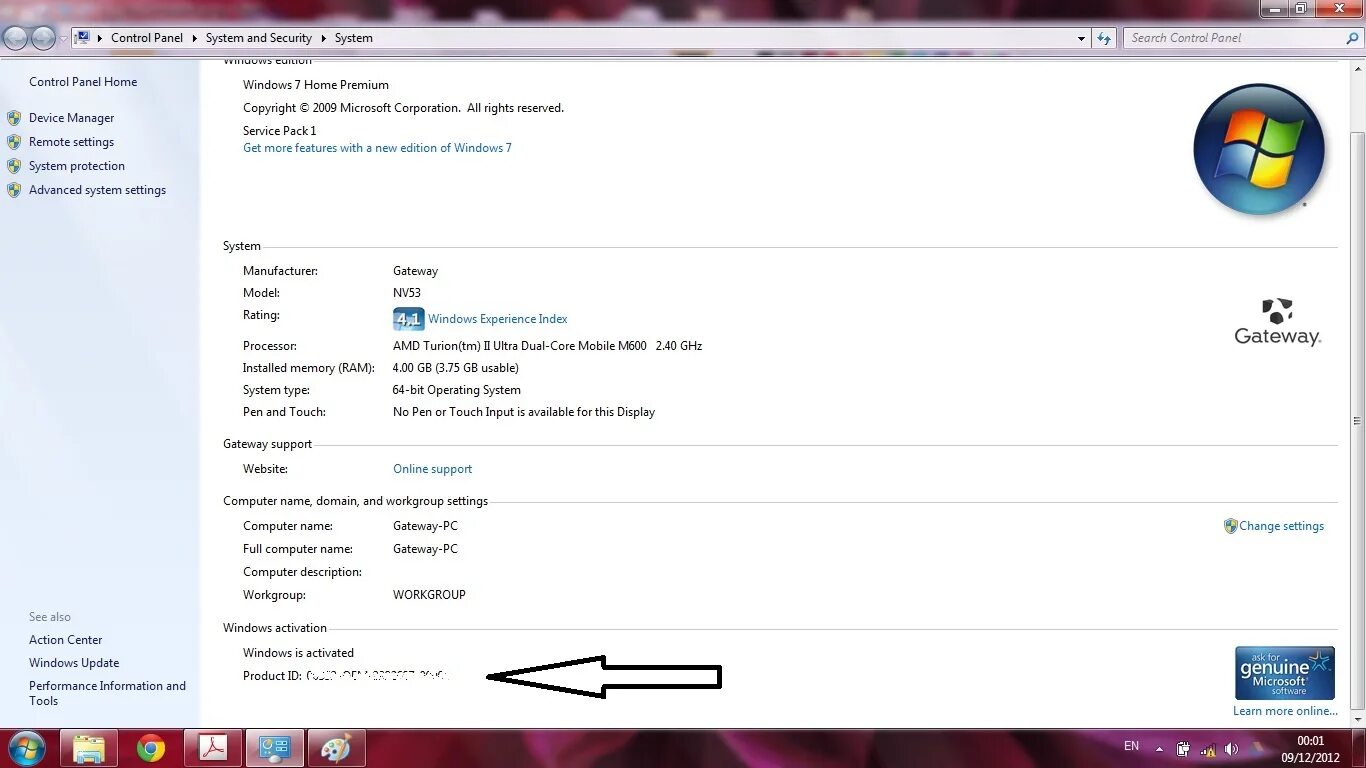Click the 4.1 rating badge icon
The height and width of the screenshot is (768, 1366).
click(x=408, y=319)
